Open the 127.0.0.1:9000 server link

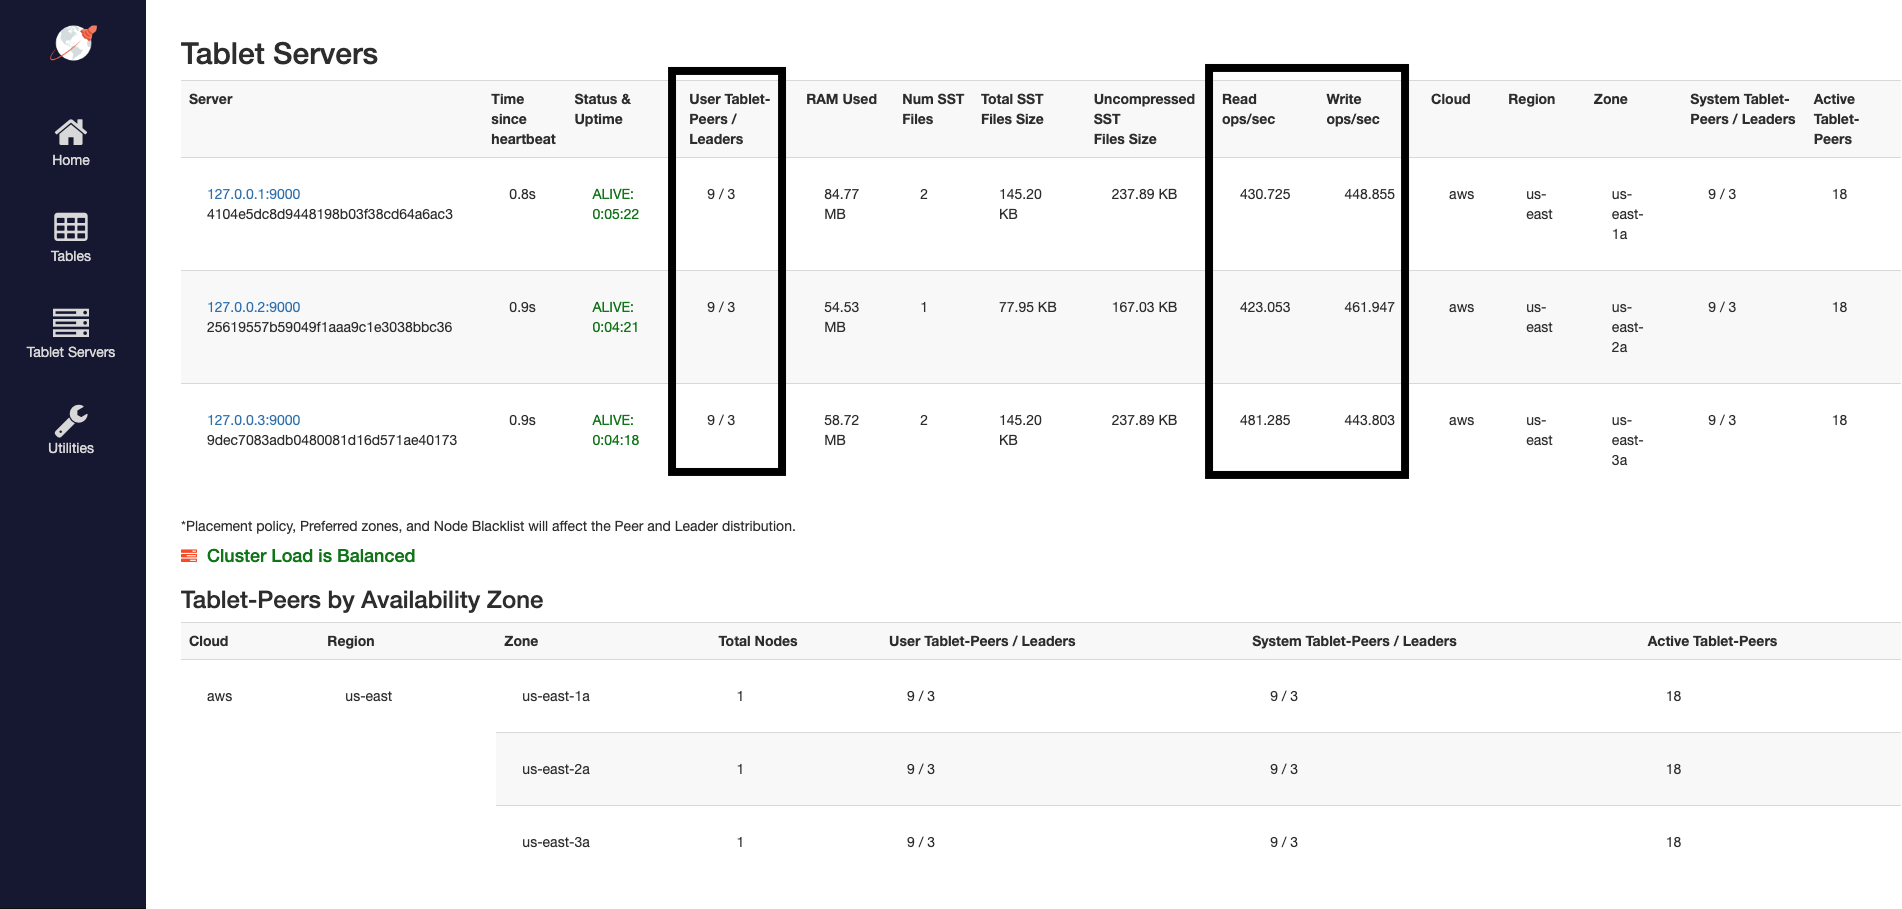pyautogui.click(x=253, y=194)
